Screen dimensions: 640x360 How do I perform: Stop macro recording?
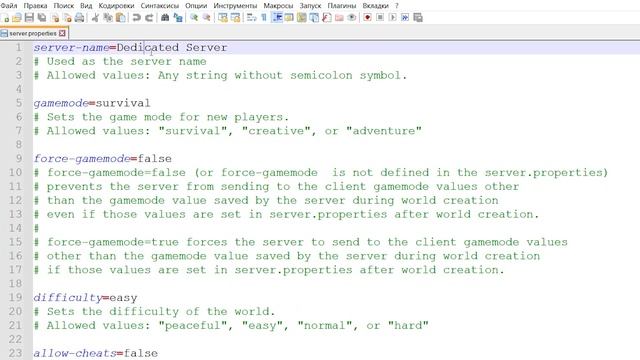point(380,18)
